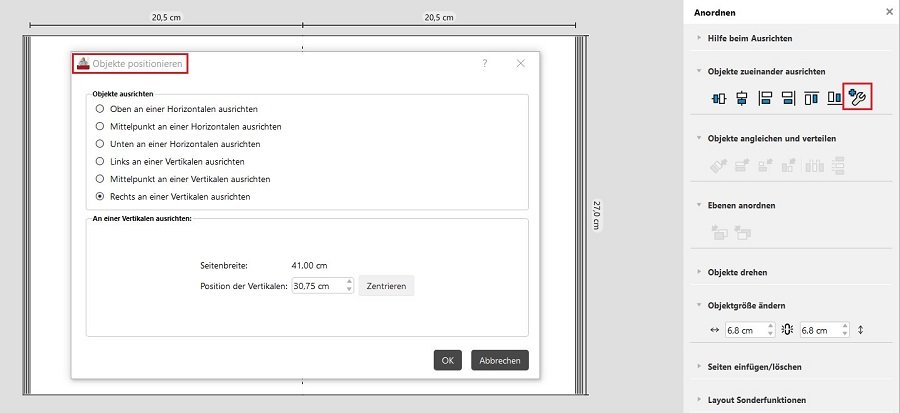Select Oben an einer Horizontalen ausrichten
900x413 pixels.
click(100, 108)
